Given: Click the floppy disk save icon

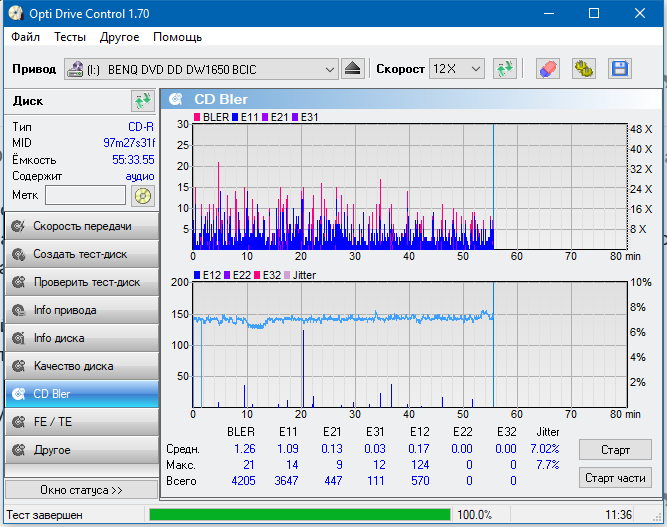Looking at the screenshot, I should coord(619,69).
